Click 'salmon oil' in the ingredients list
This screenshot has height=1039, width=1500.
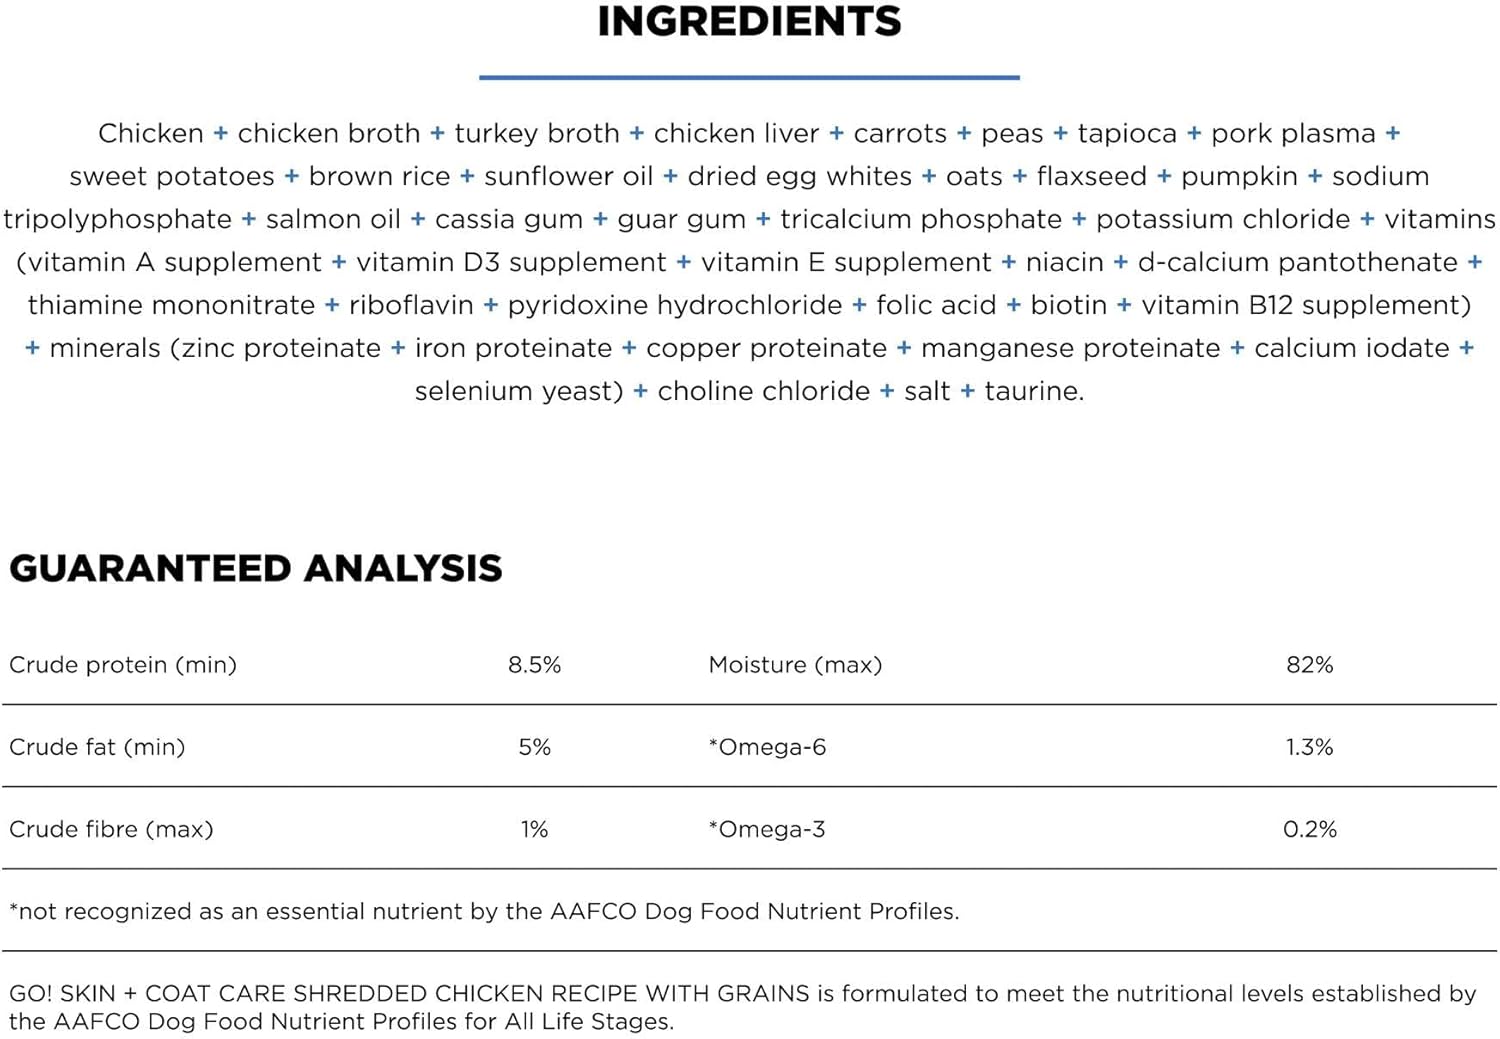click(x=333, y=219)
